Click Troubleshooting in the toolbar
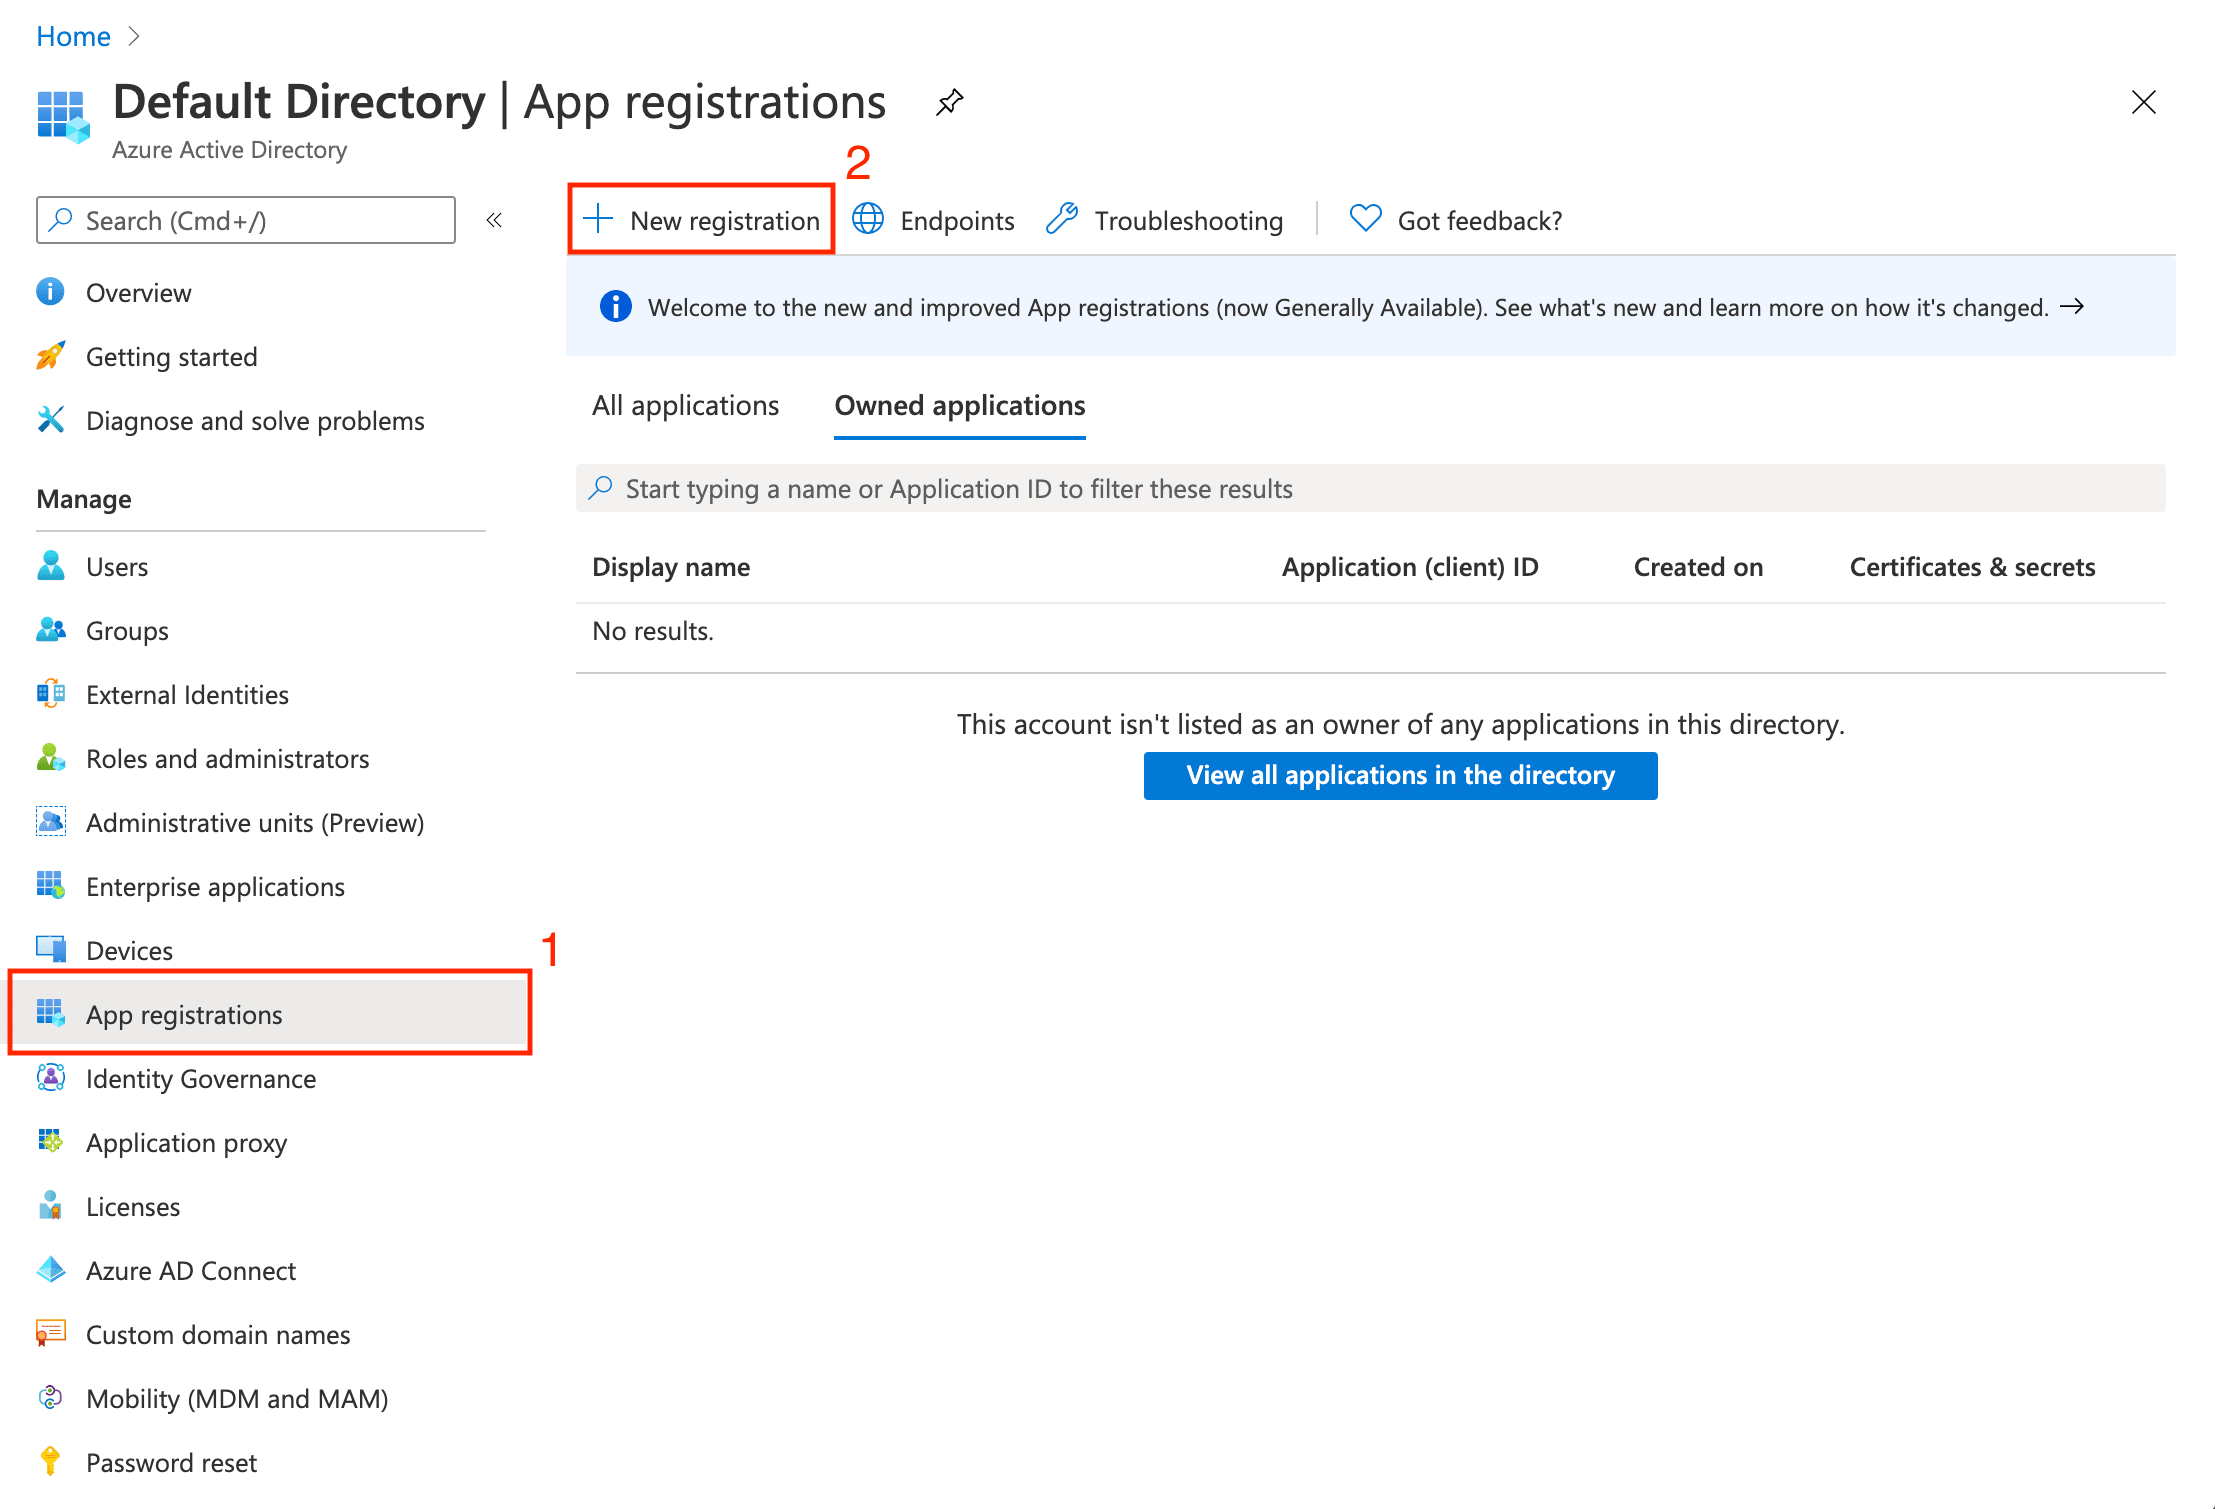This screenshot has height=1509, width=2215. click(1189, 220)
